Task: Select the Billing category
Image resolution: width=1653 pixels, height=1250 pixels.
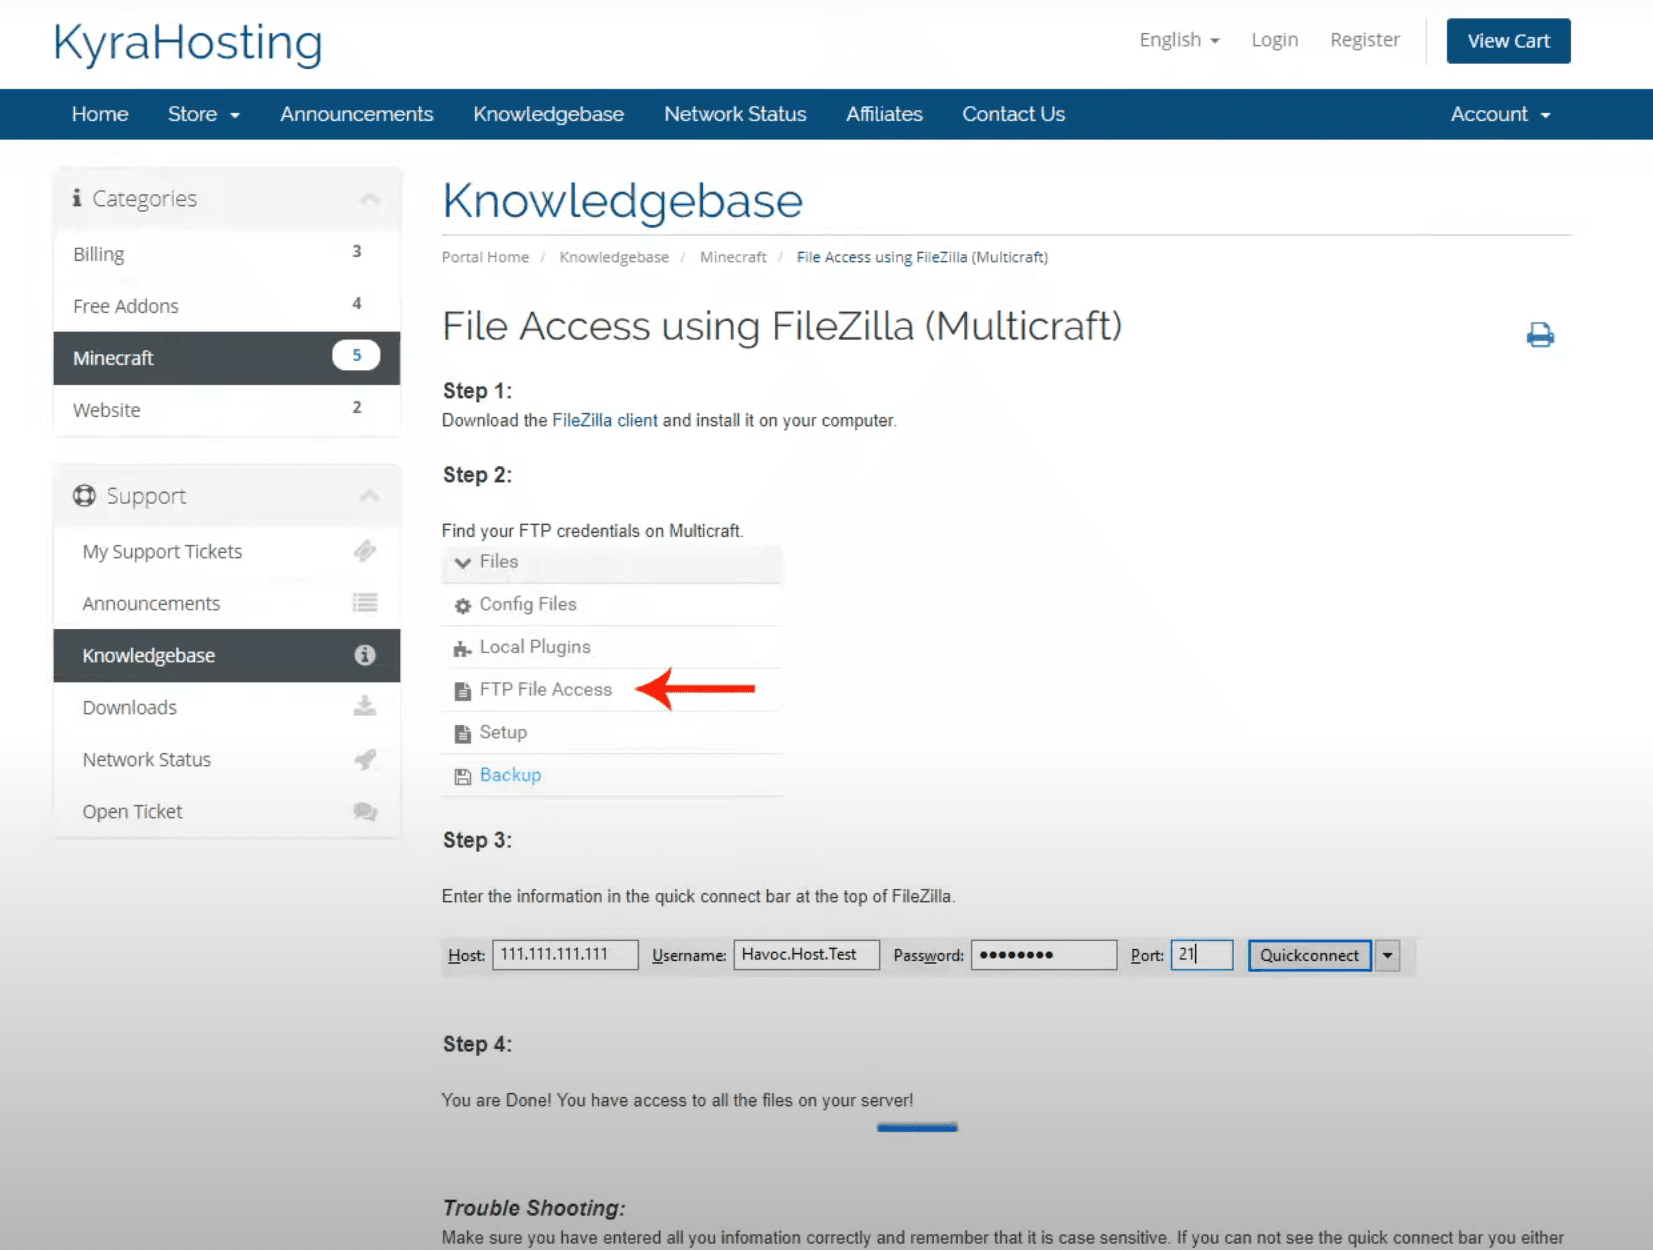Action: (227, 254)
